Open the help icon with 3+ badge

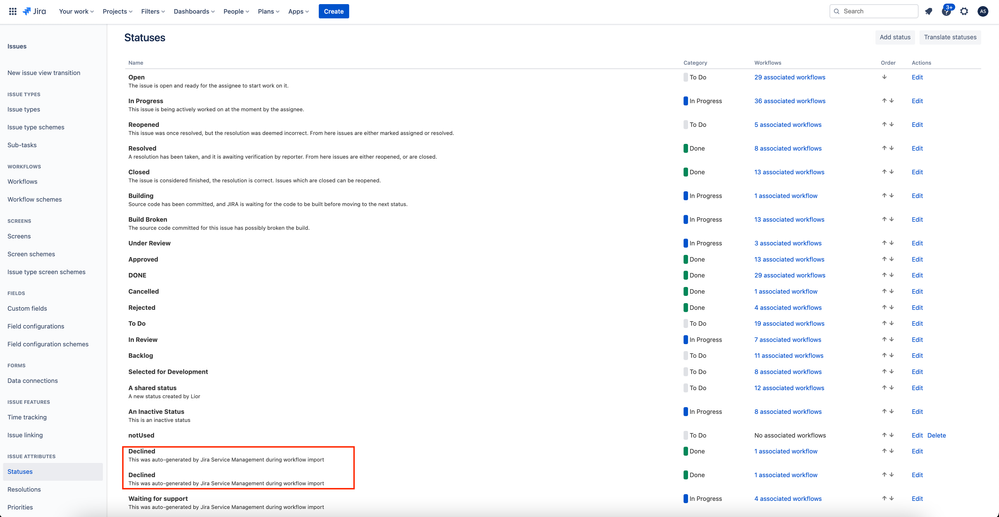tap(947, 11)
